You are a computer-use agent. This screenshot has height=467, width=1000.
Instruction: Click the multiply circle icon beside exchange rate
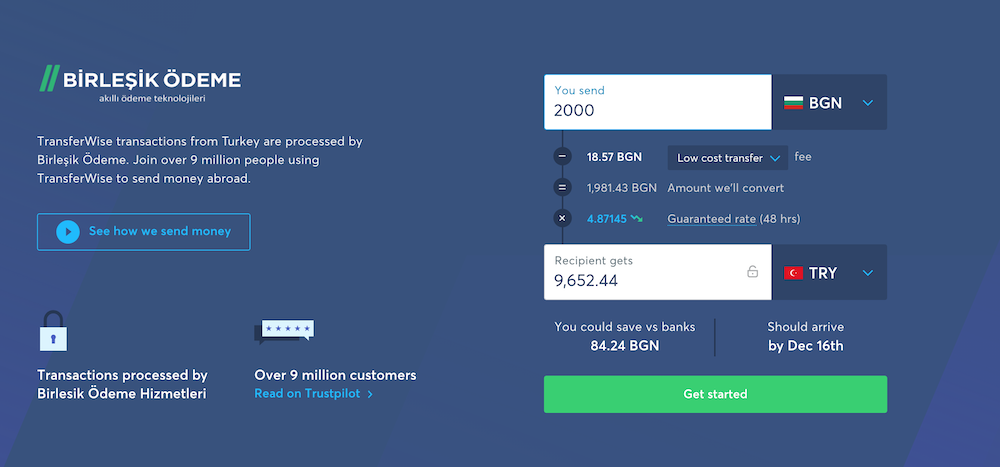562,218
